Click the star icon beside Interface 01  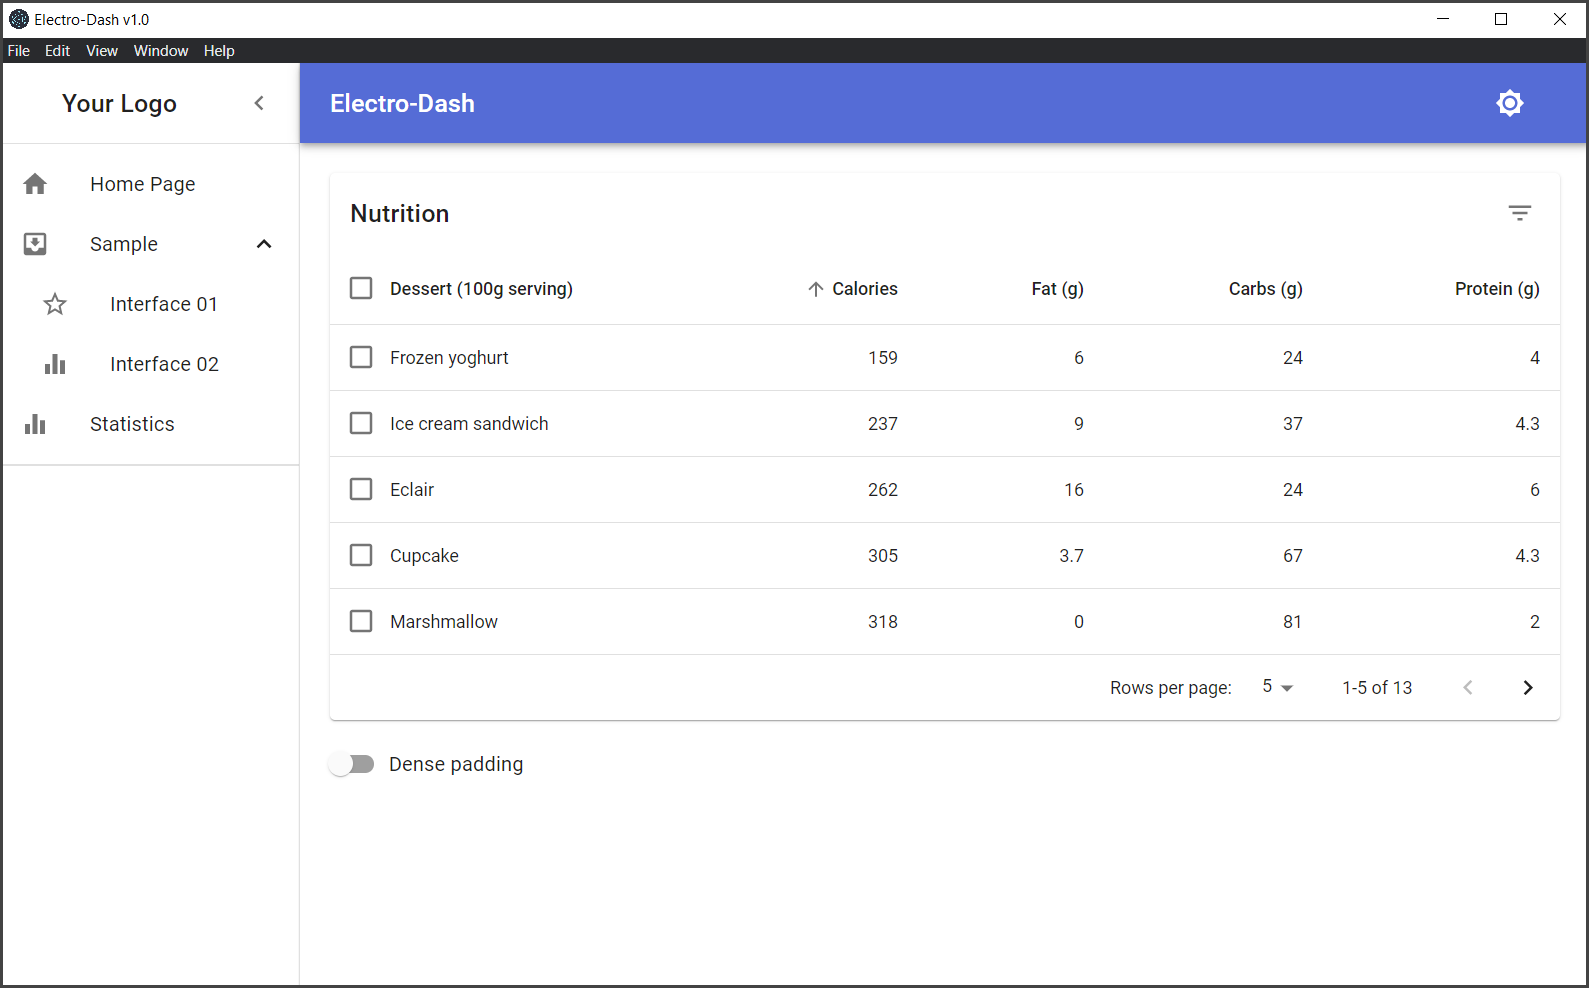[55, 304]
